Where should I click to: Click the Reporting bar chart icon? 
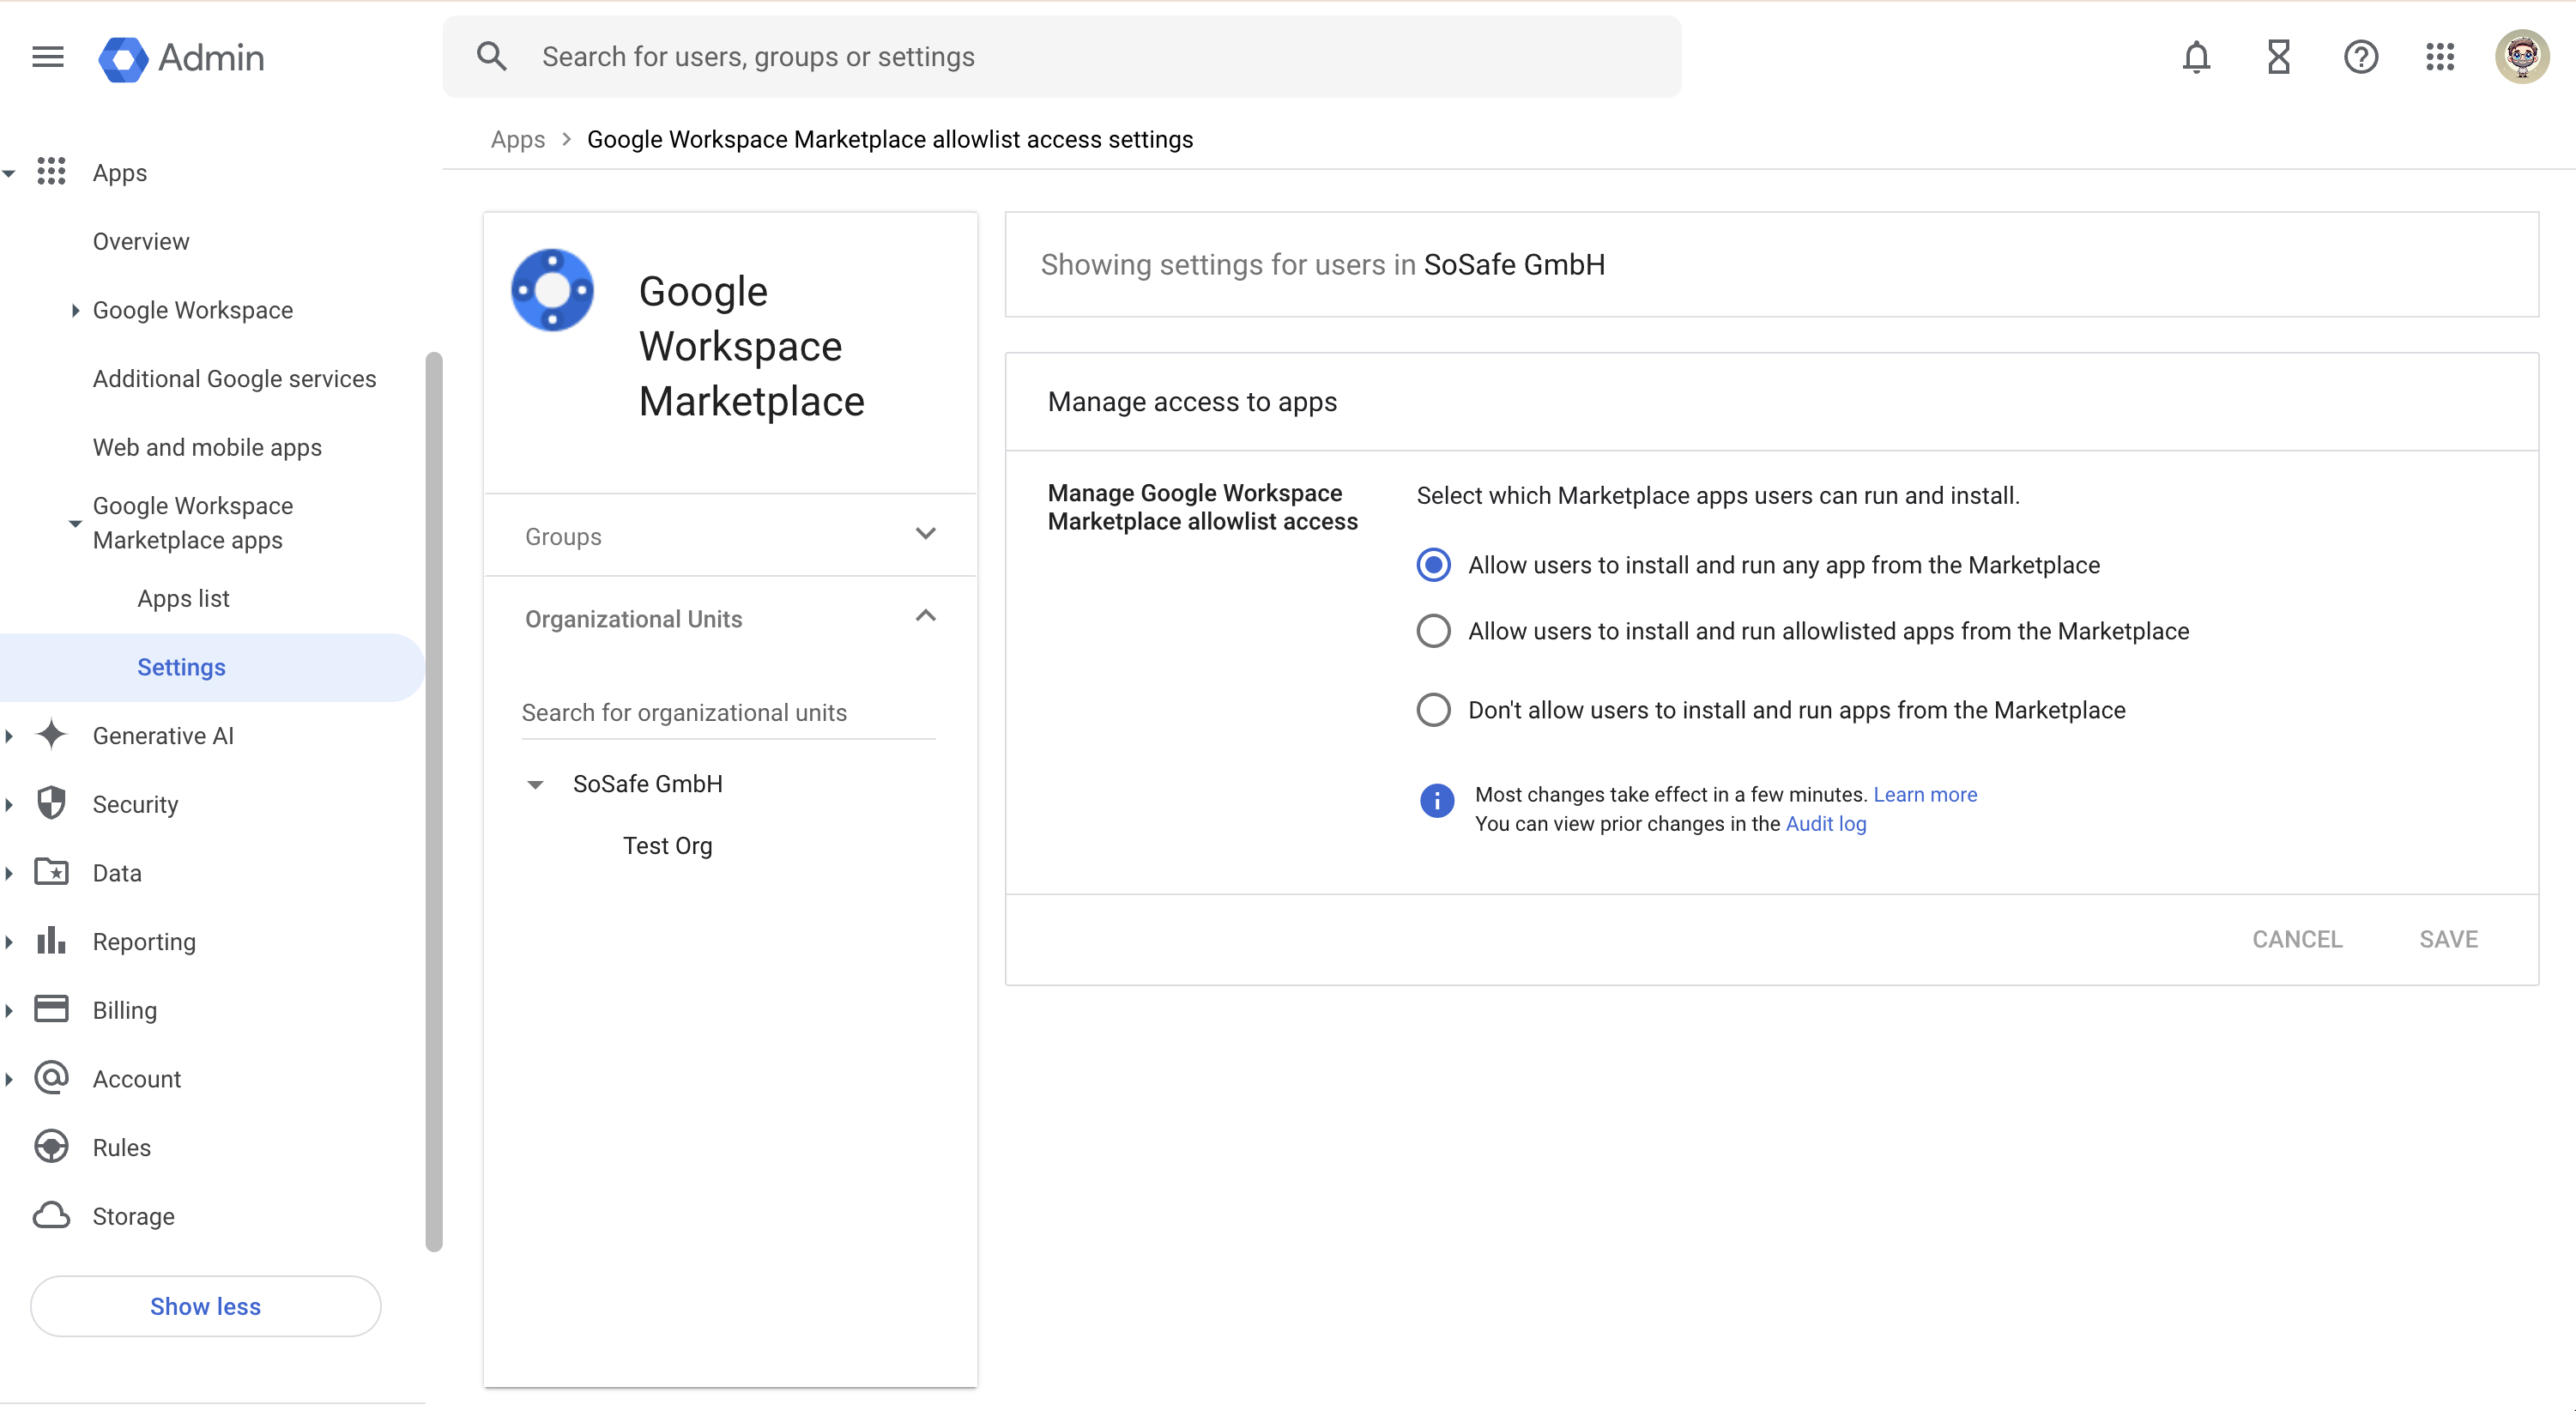51,940
